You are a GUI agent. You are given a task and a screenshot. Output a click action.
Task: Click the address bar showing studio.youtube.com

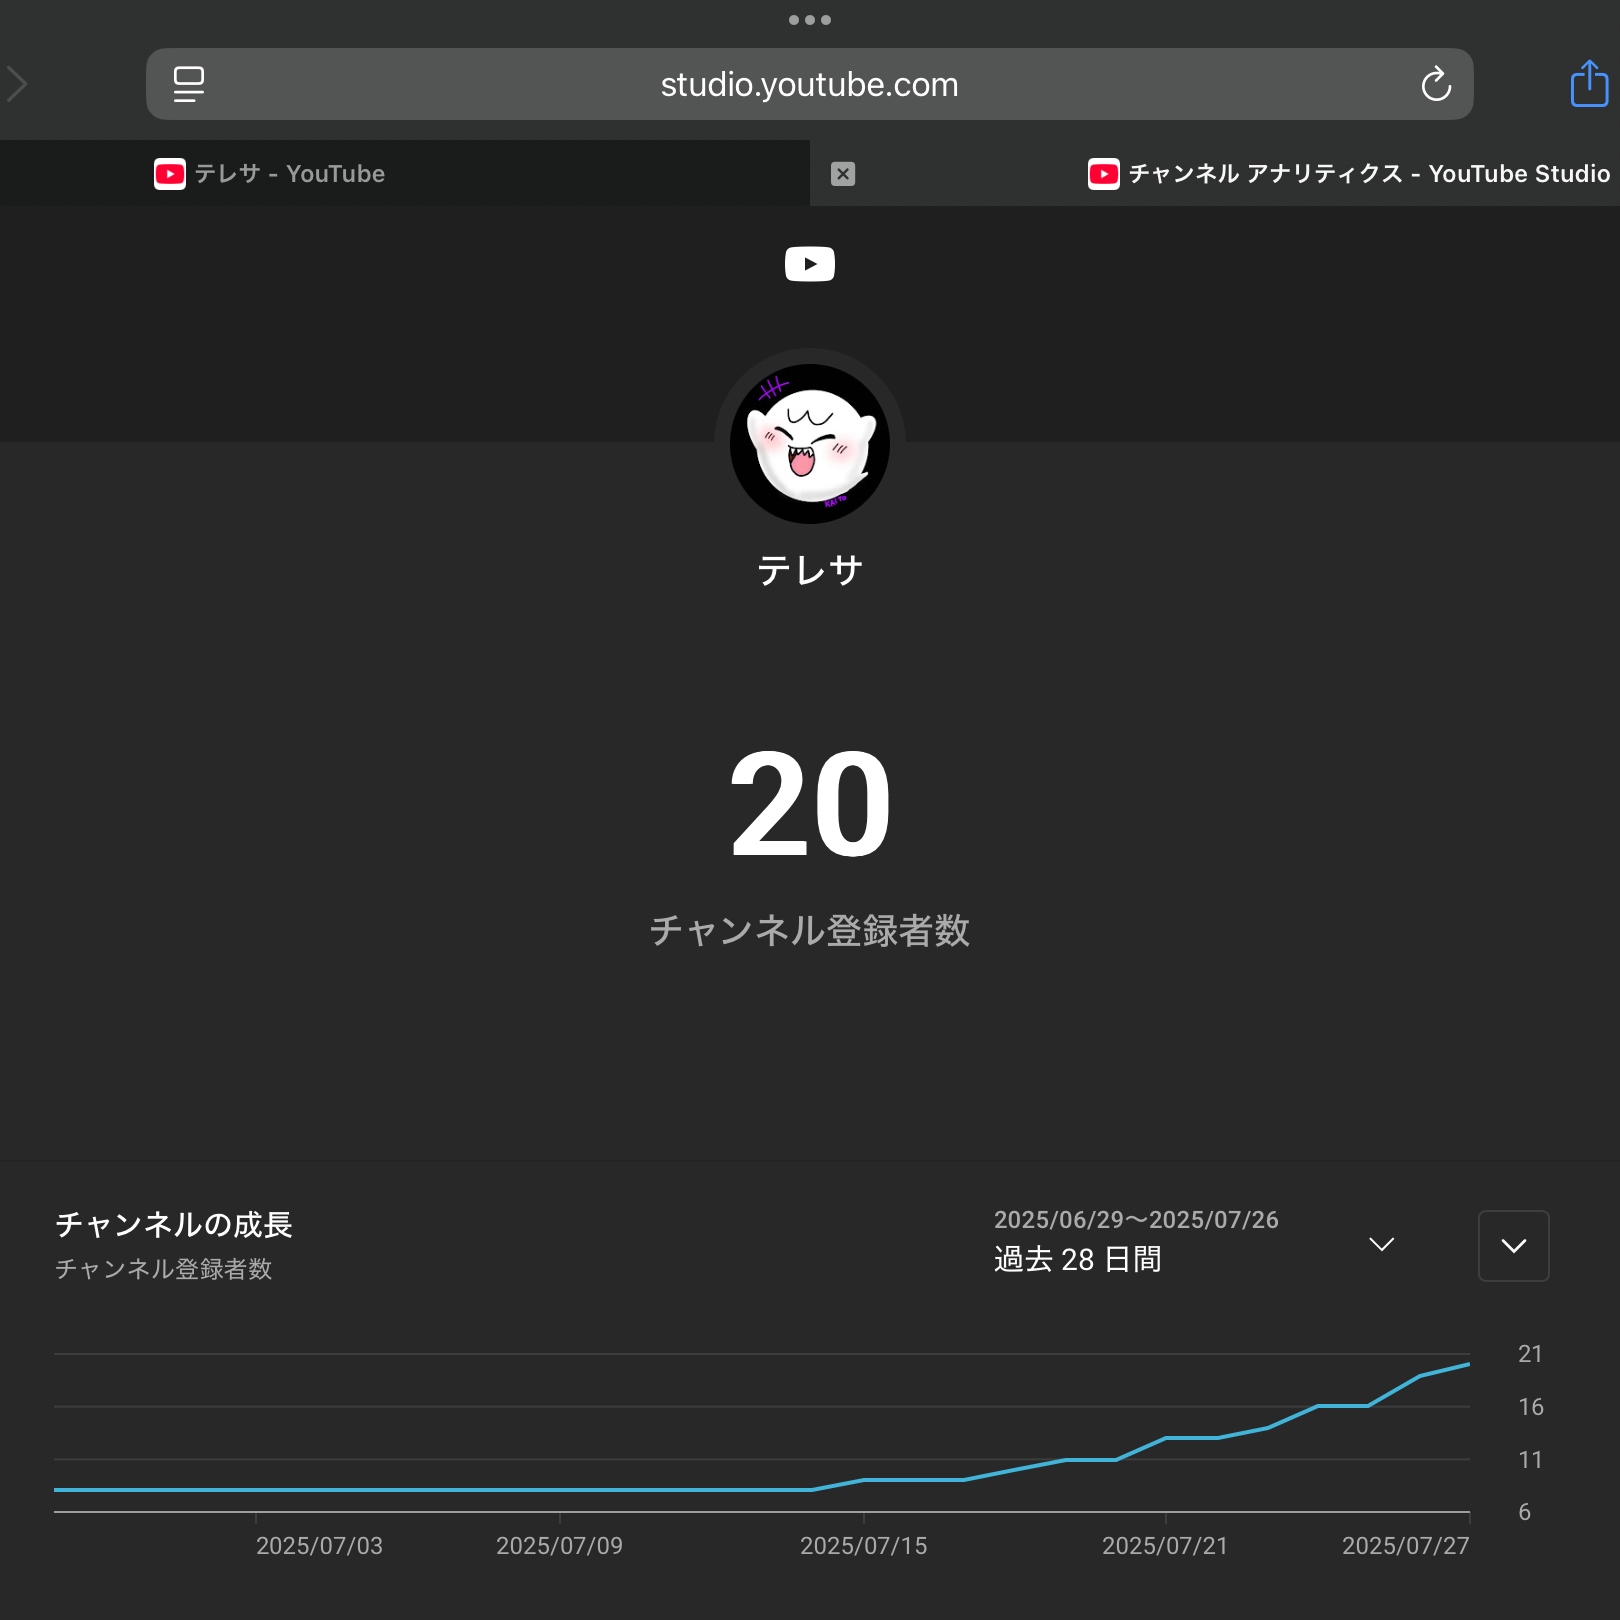(810, 84)
